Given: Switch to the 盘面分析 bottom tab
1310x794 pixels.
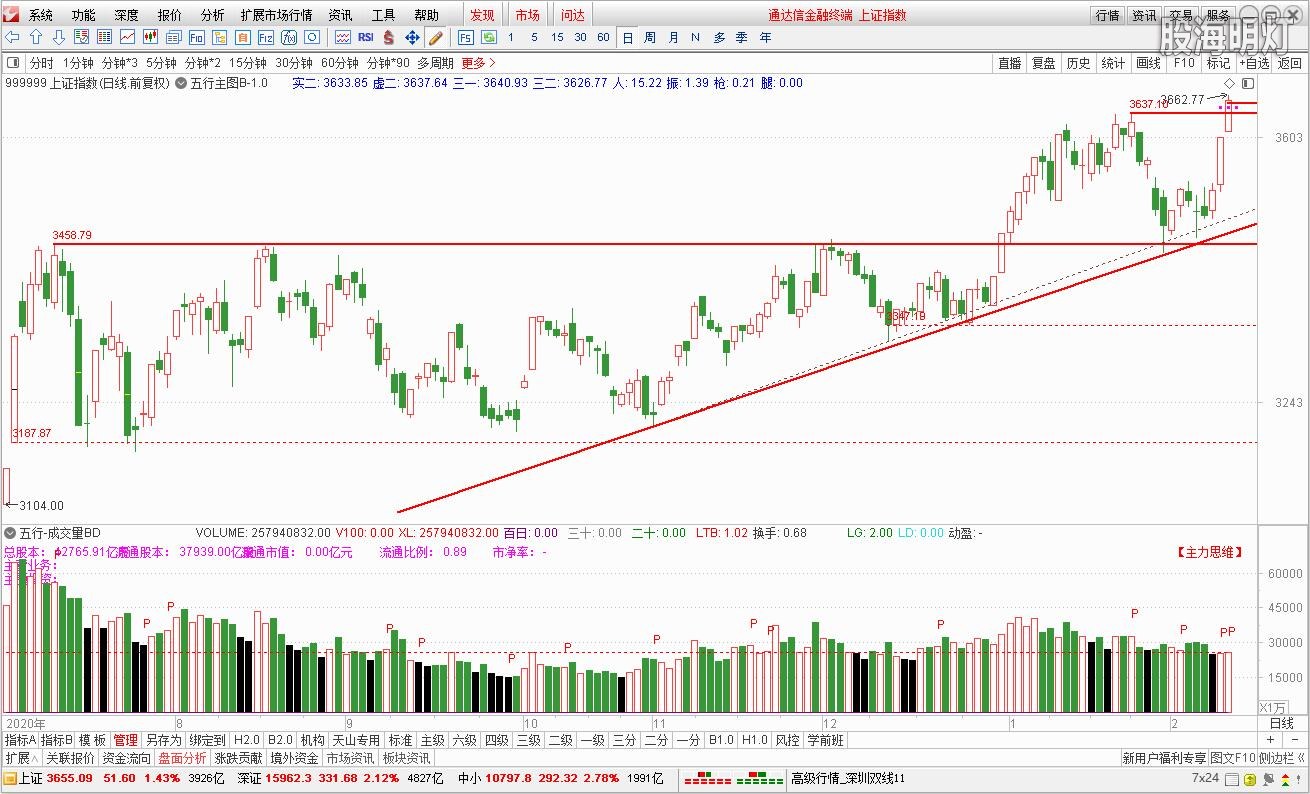Looking at the screenshot, I should coord(183,758).
